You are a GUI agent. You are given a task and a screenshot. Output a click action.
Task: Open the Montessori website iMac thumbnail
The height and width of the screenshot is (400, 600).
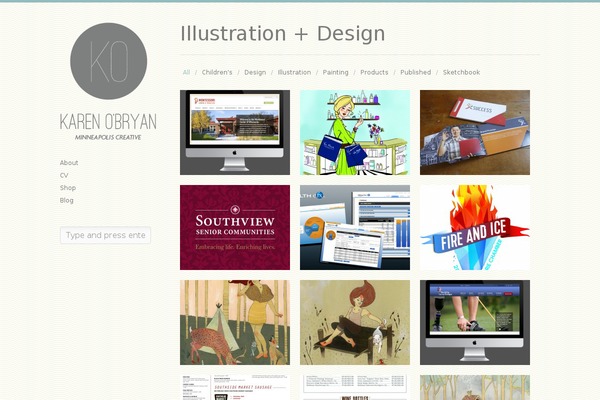point(235,132)
